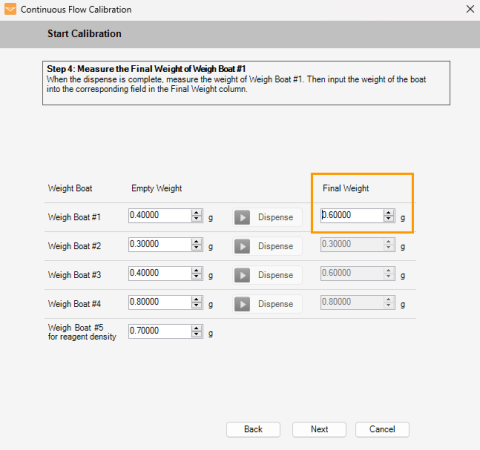This screenshot has height=450, width=480.
Task: Cancel the calibration wizard
Action: pos(382,429)
